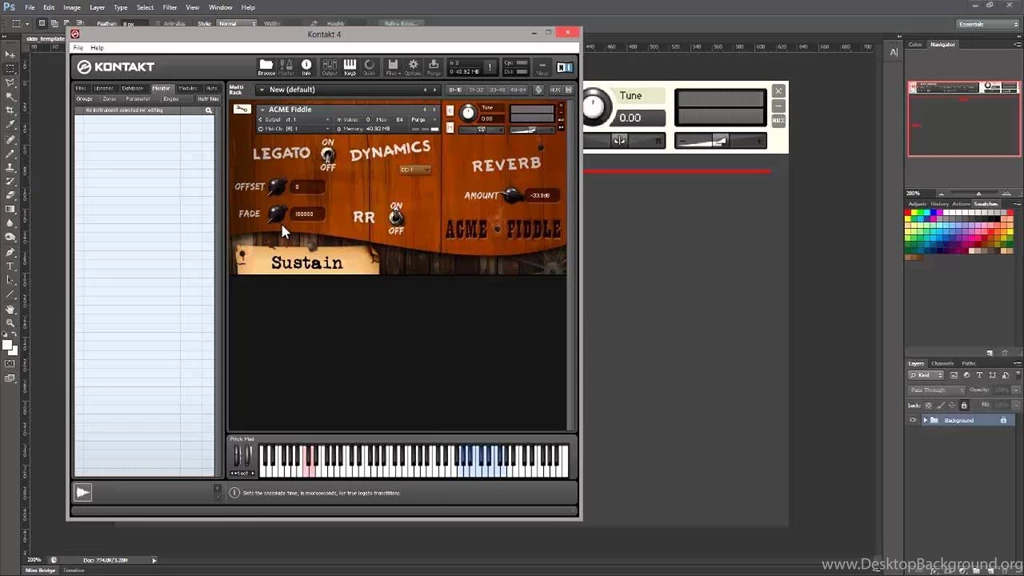Hide the Background layer in Photoshop
The width and height of the screenshot is (1024, 576).
point(911,420)
